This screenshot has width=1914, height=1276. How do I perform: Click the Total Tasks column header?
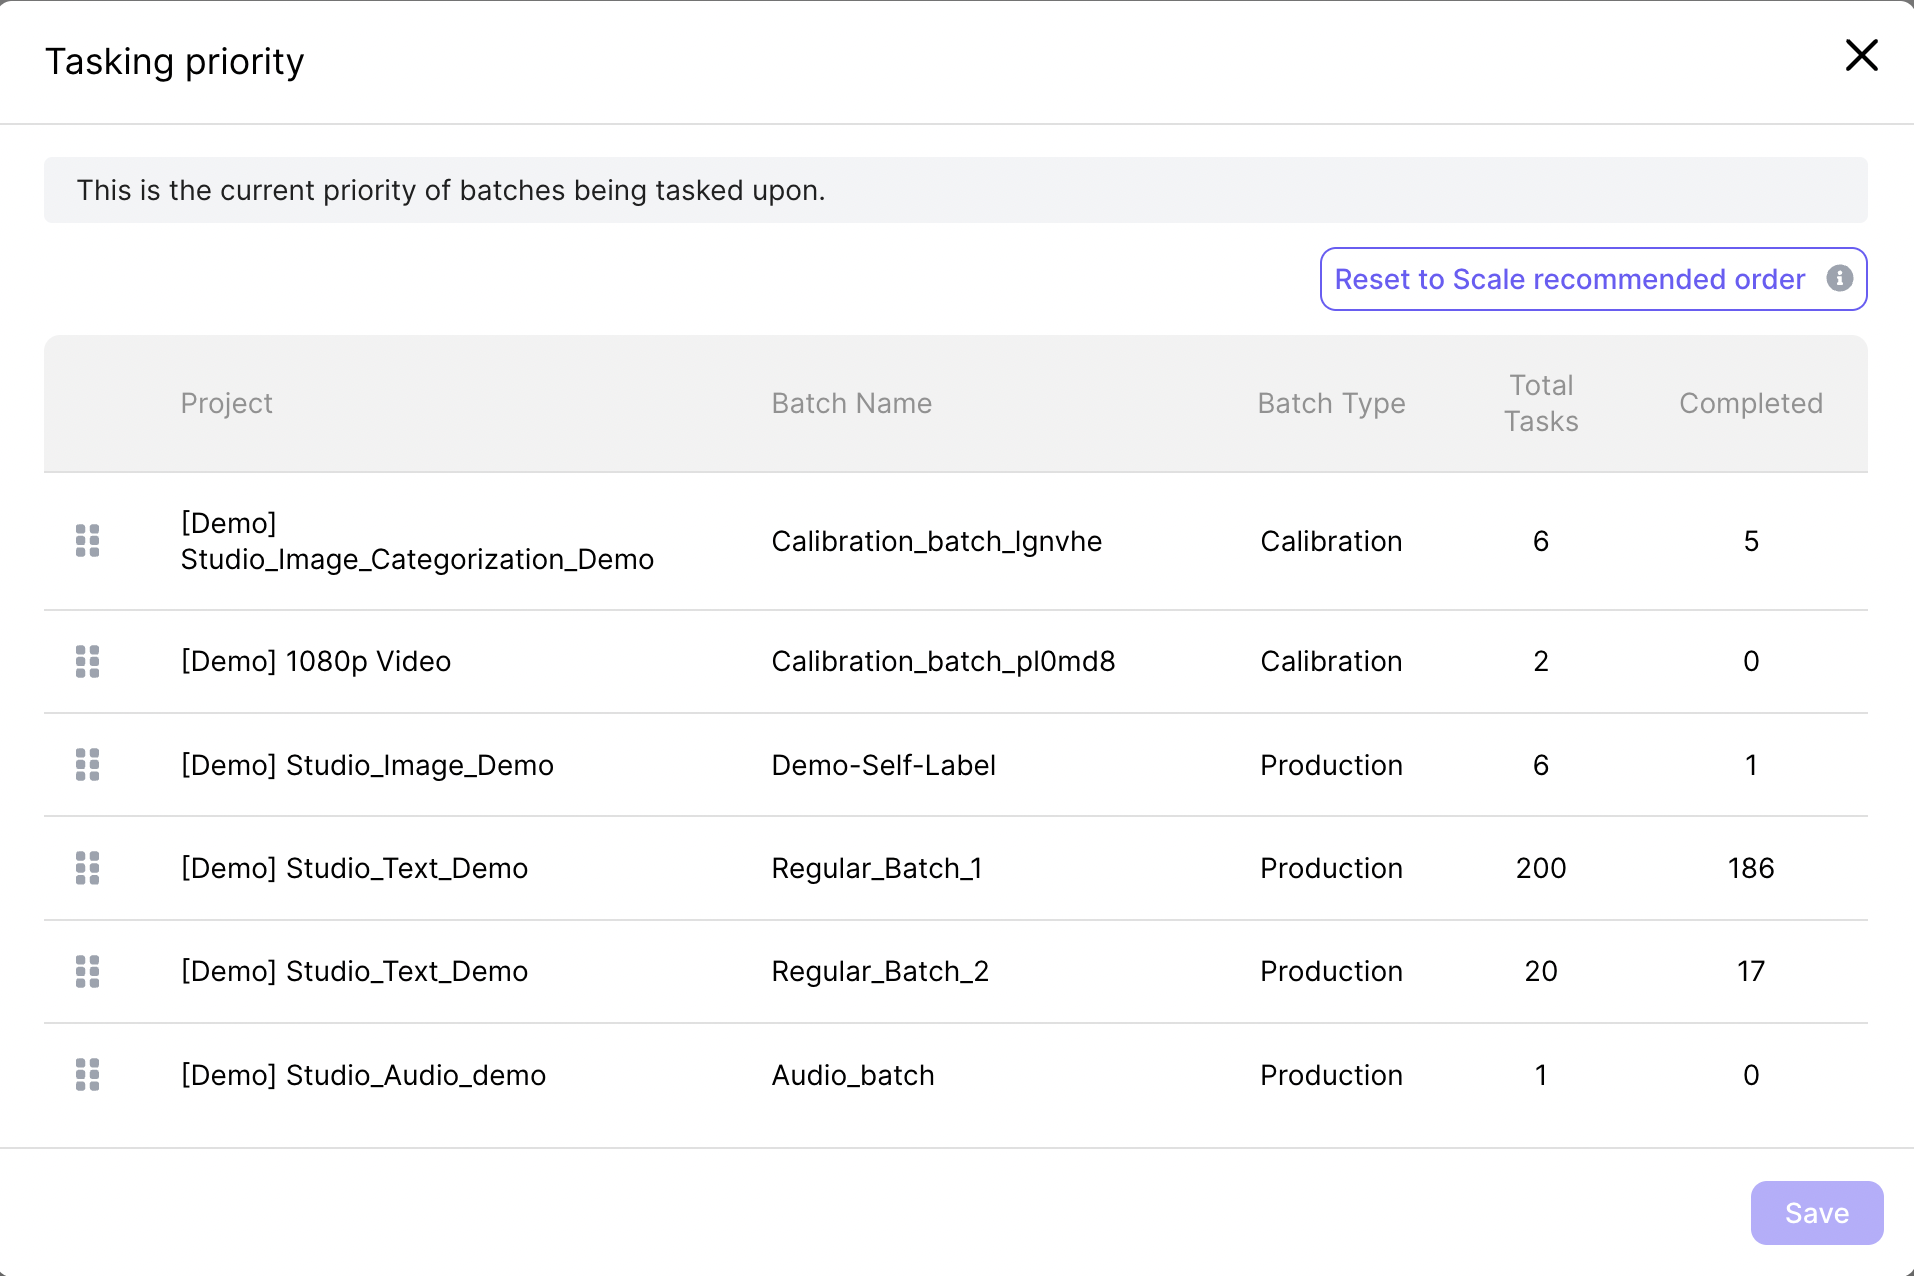[1541, 403]
